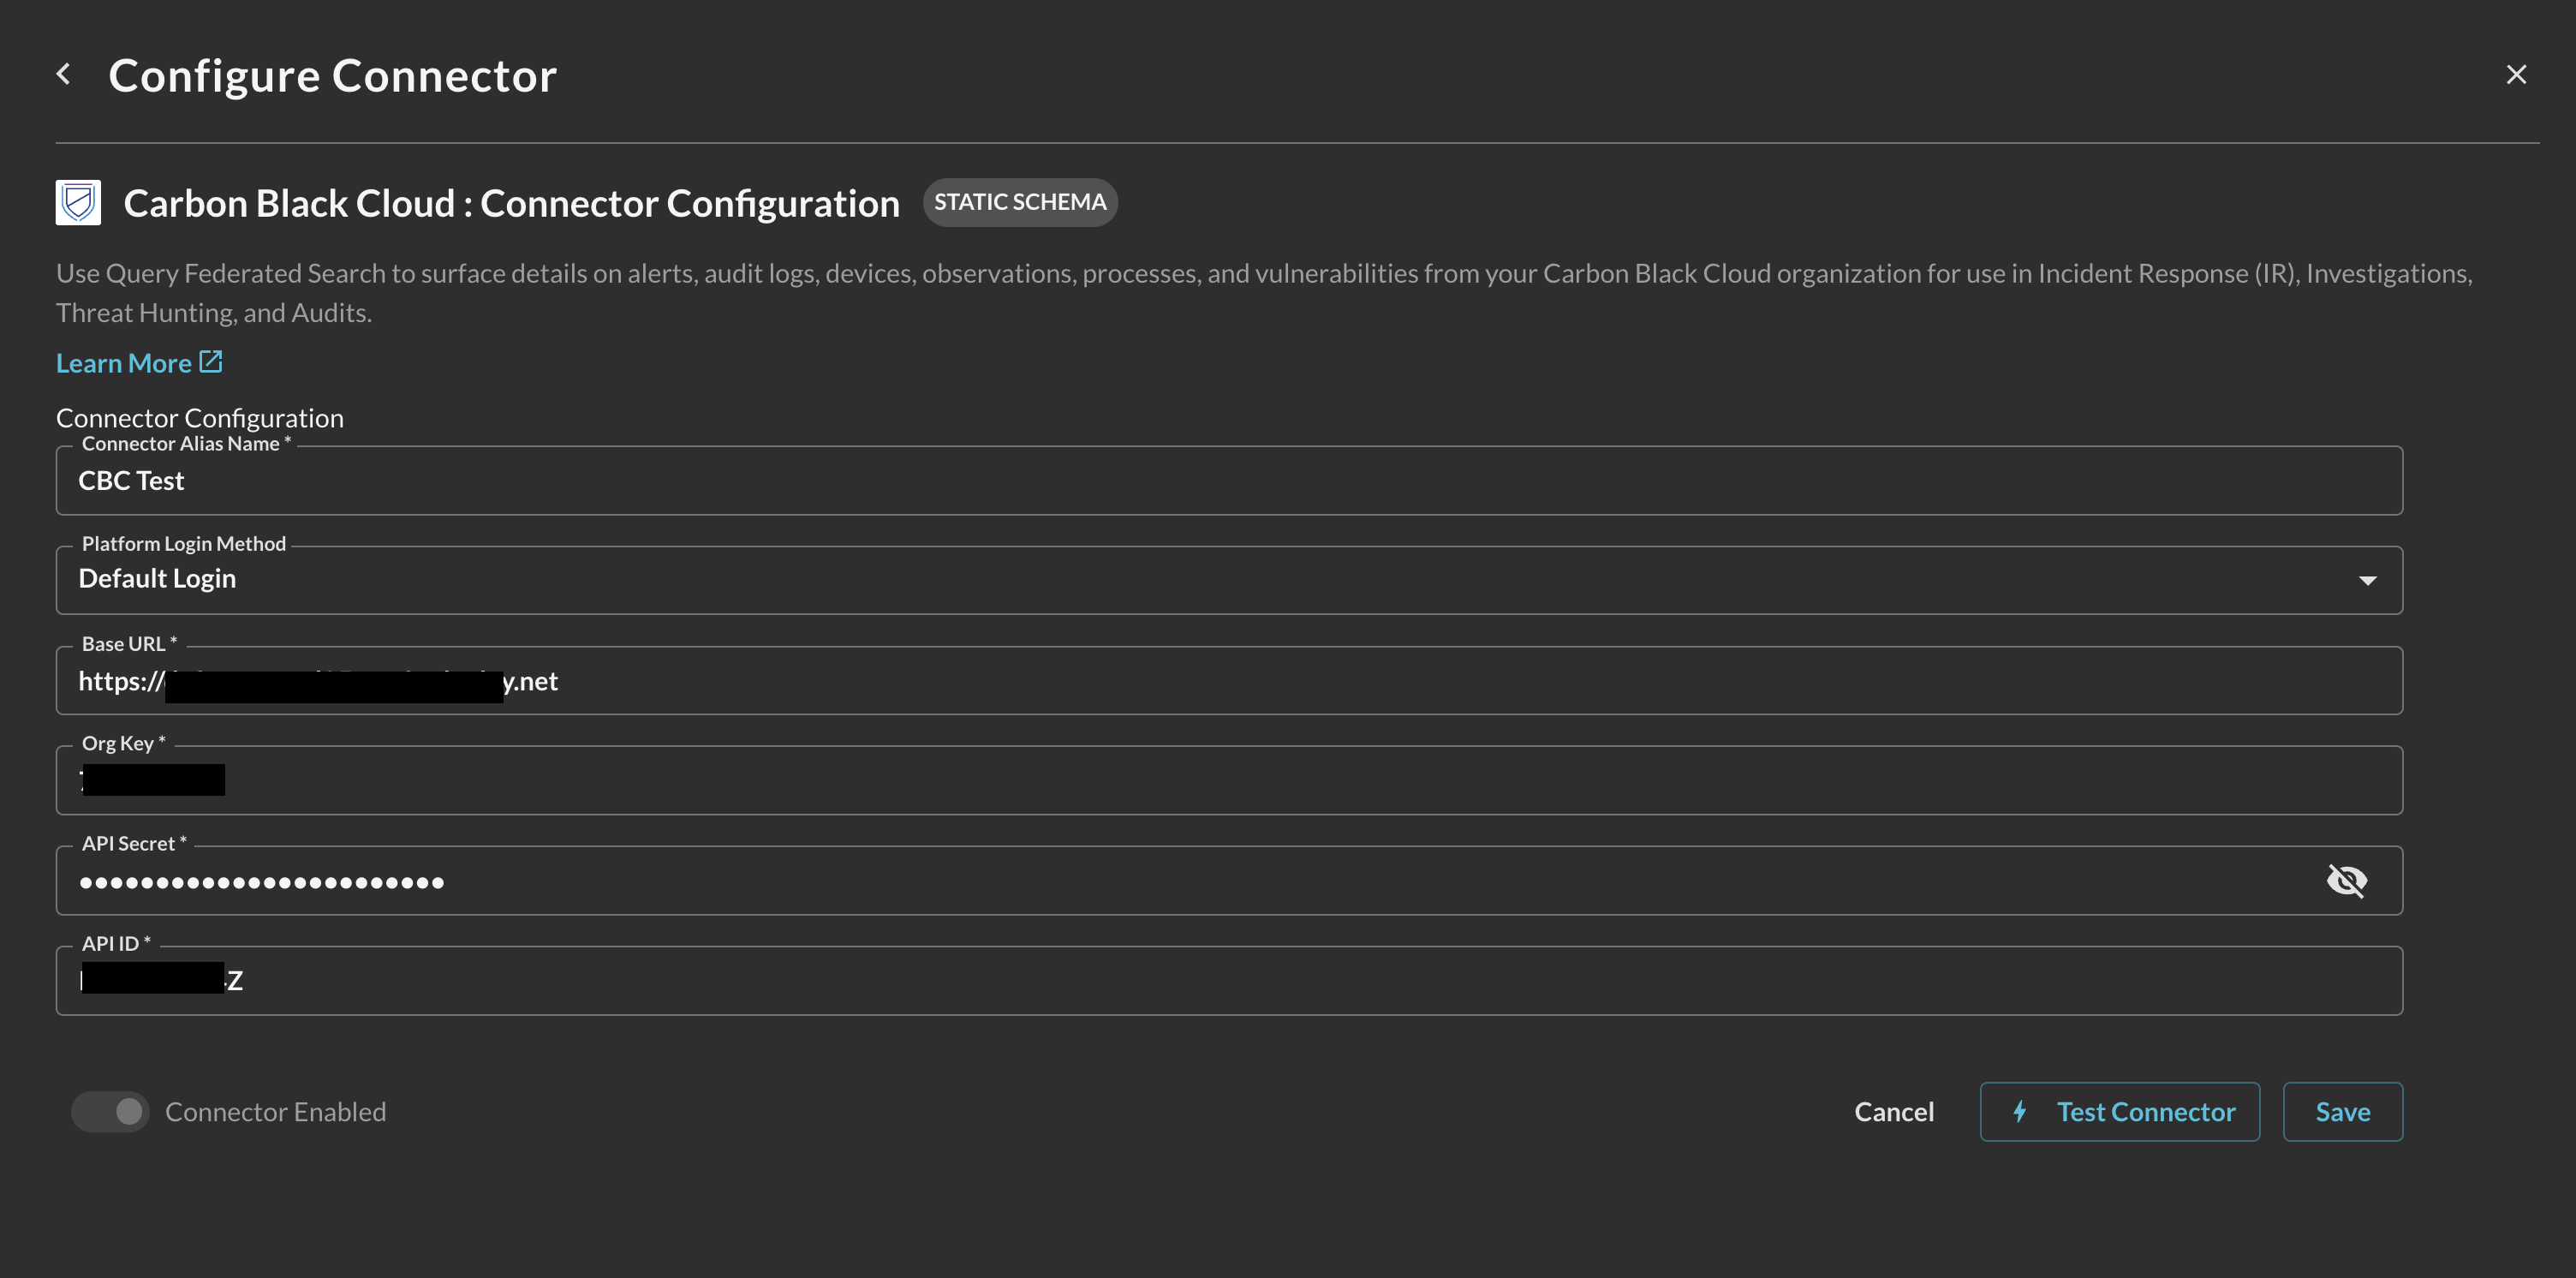
Task: Open the Learn More link
Action: tap(124, 364)
